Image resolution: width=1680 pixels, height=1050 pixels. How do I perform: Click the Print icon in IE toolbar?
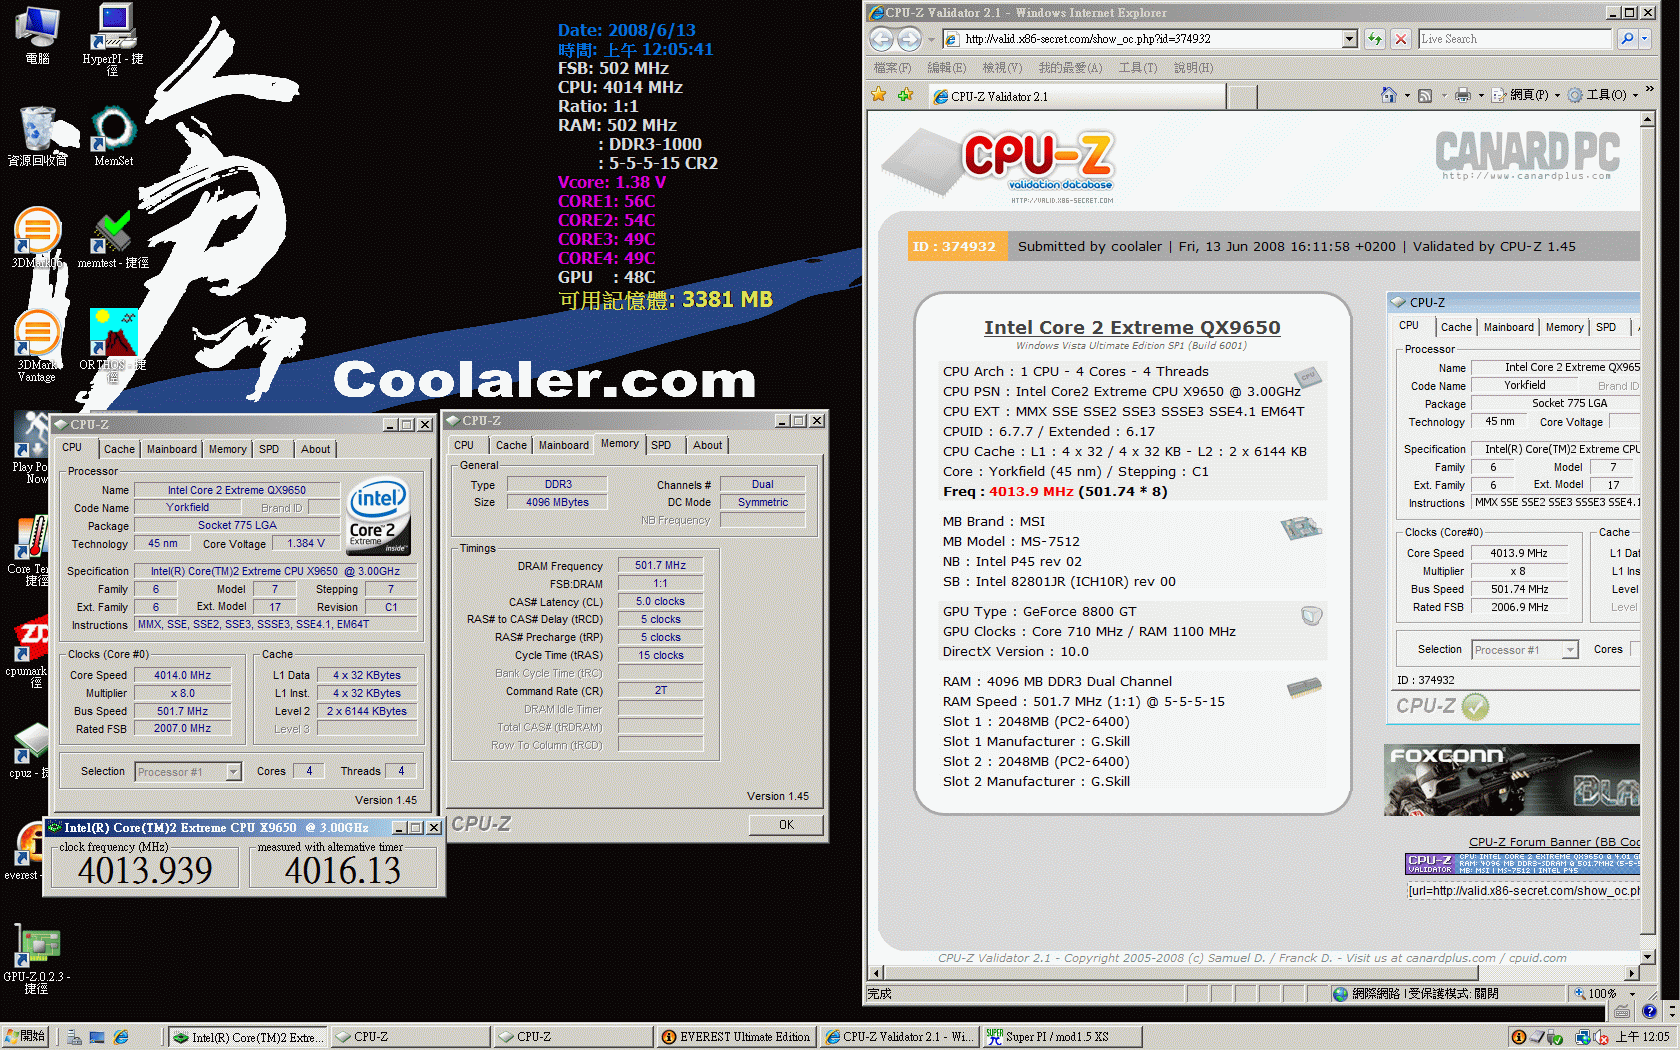click(x=1462, y=95)
